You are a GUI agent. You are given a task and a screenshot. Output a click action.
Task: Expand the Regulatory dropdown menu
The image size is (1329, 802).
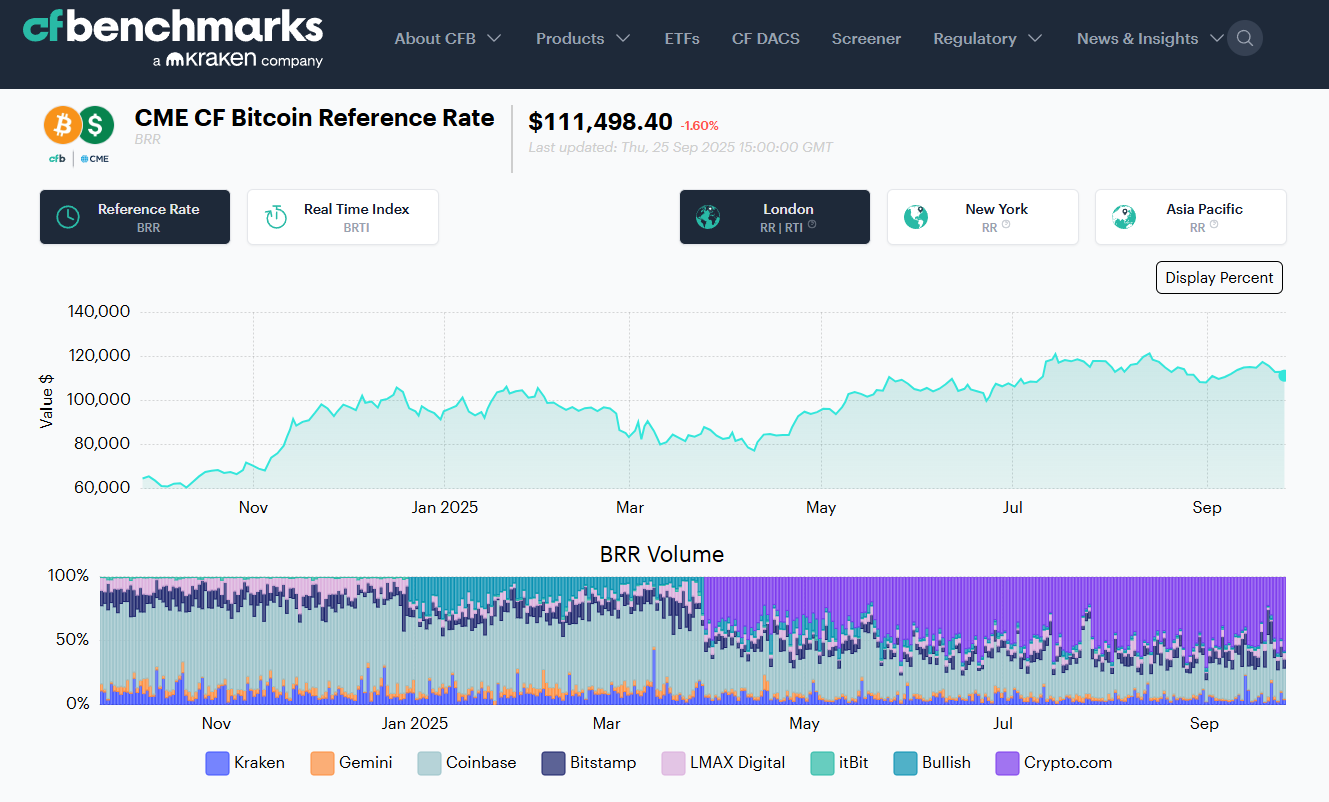point(988,39)
